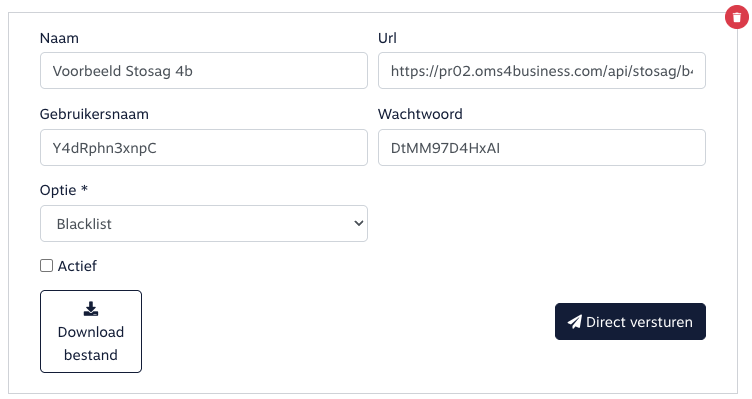Toggle Actief via its text label

[x=77, y=266]
